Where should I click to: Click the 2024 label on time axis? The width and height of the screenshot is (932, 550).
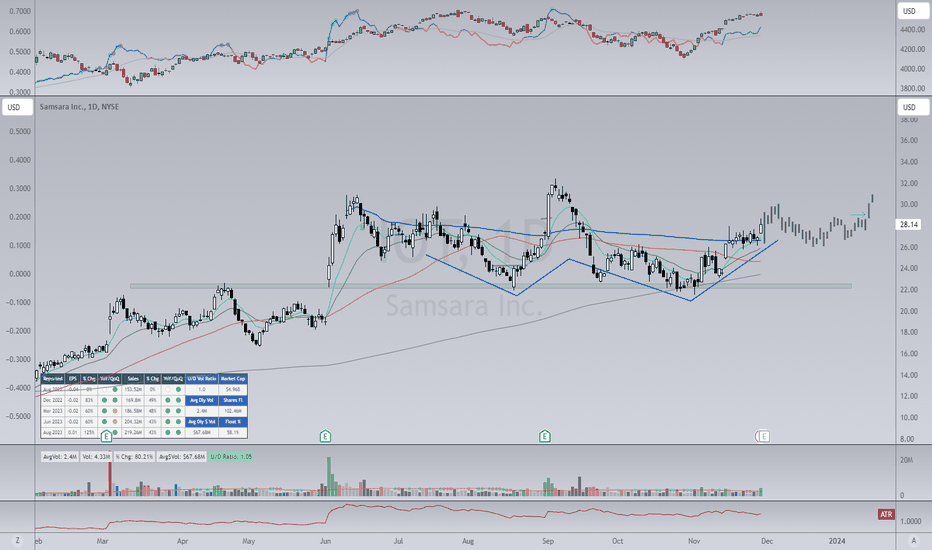coord(837,541)
